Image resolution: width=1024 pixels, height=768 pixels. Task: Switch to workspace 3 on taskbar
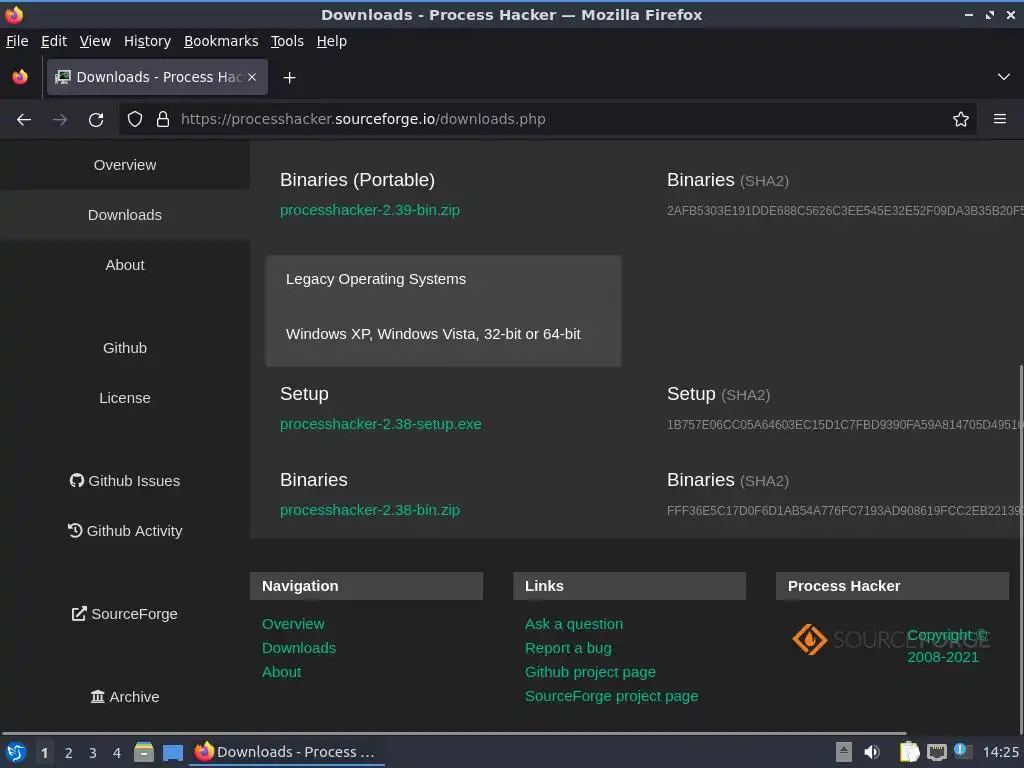coord(93,753)
